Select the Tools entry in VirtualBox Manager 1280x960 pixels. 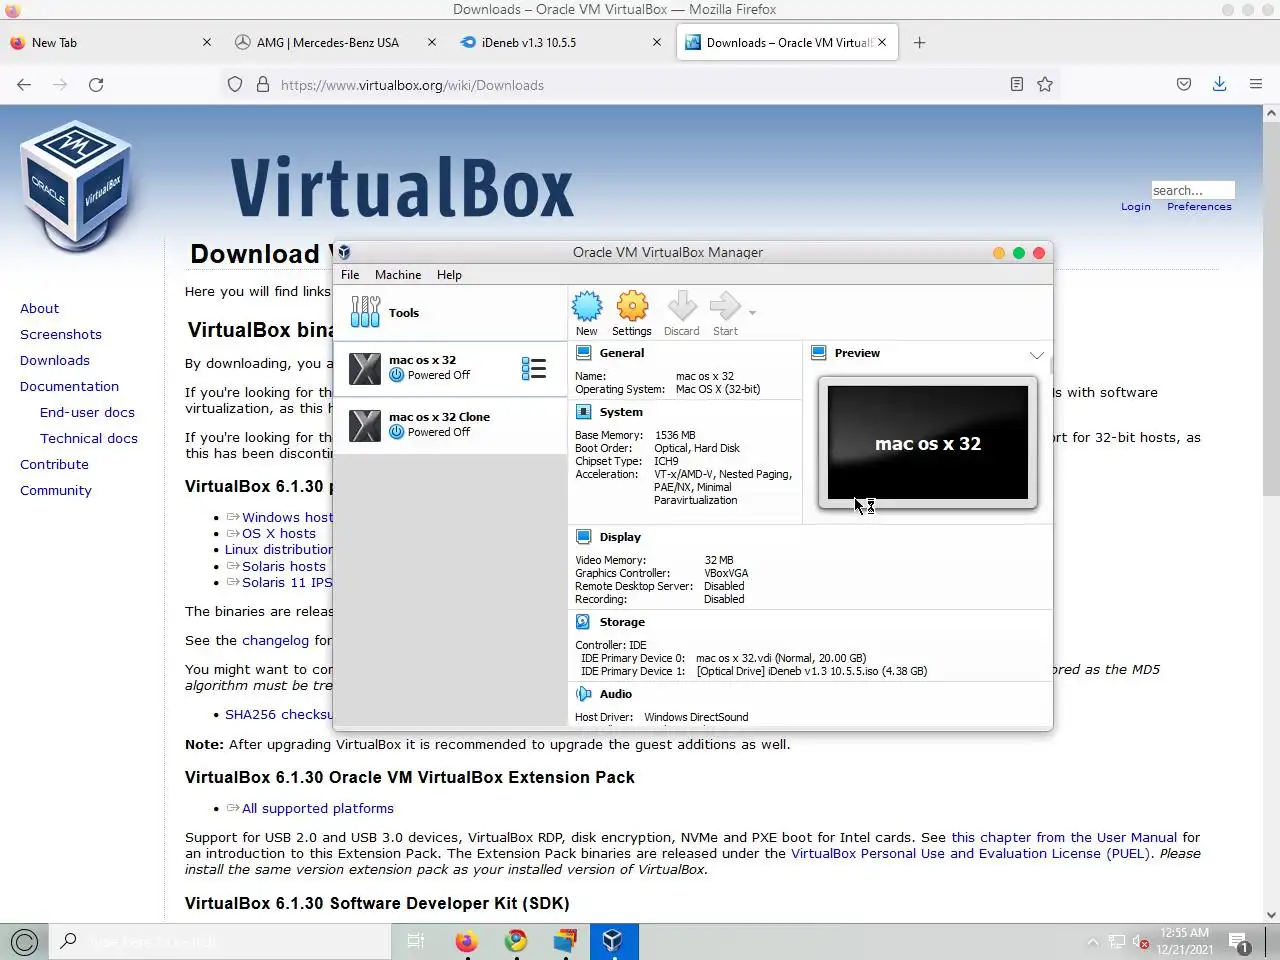pyautogui.click(x=450, y=313)
